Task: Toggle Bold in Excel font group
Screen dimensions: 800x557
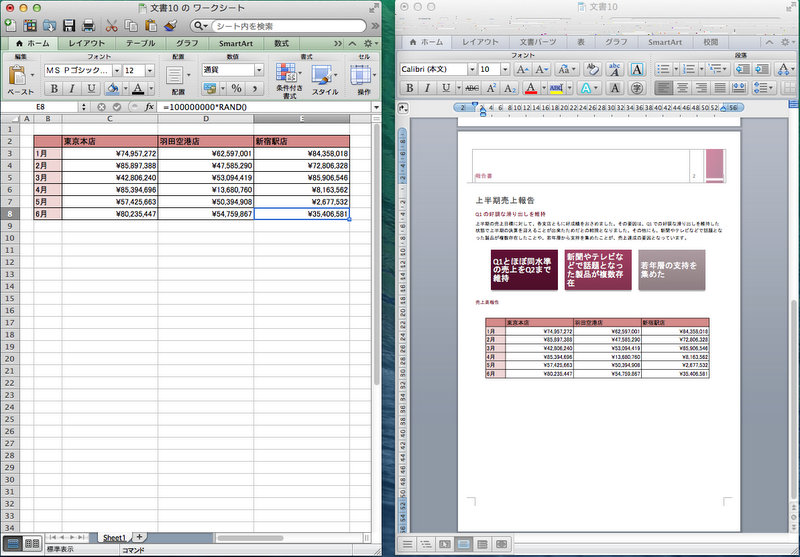Action: pos(54,89)
